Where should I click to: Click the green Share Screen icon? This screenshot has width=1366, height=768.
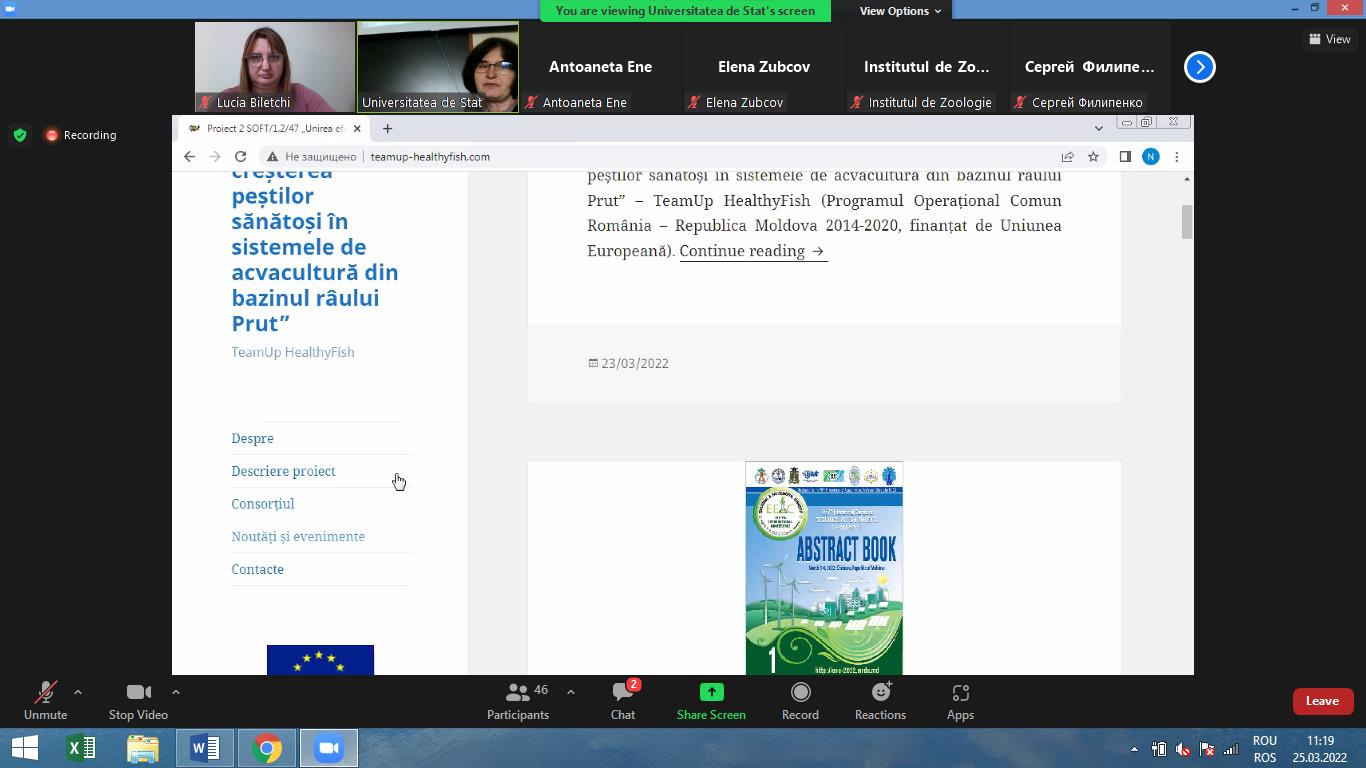point(711,692)
